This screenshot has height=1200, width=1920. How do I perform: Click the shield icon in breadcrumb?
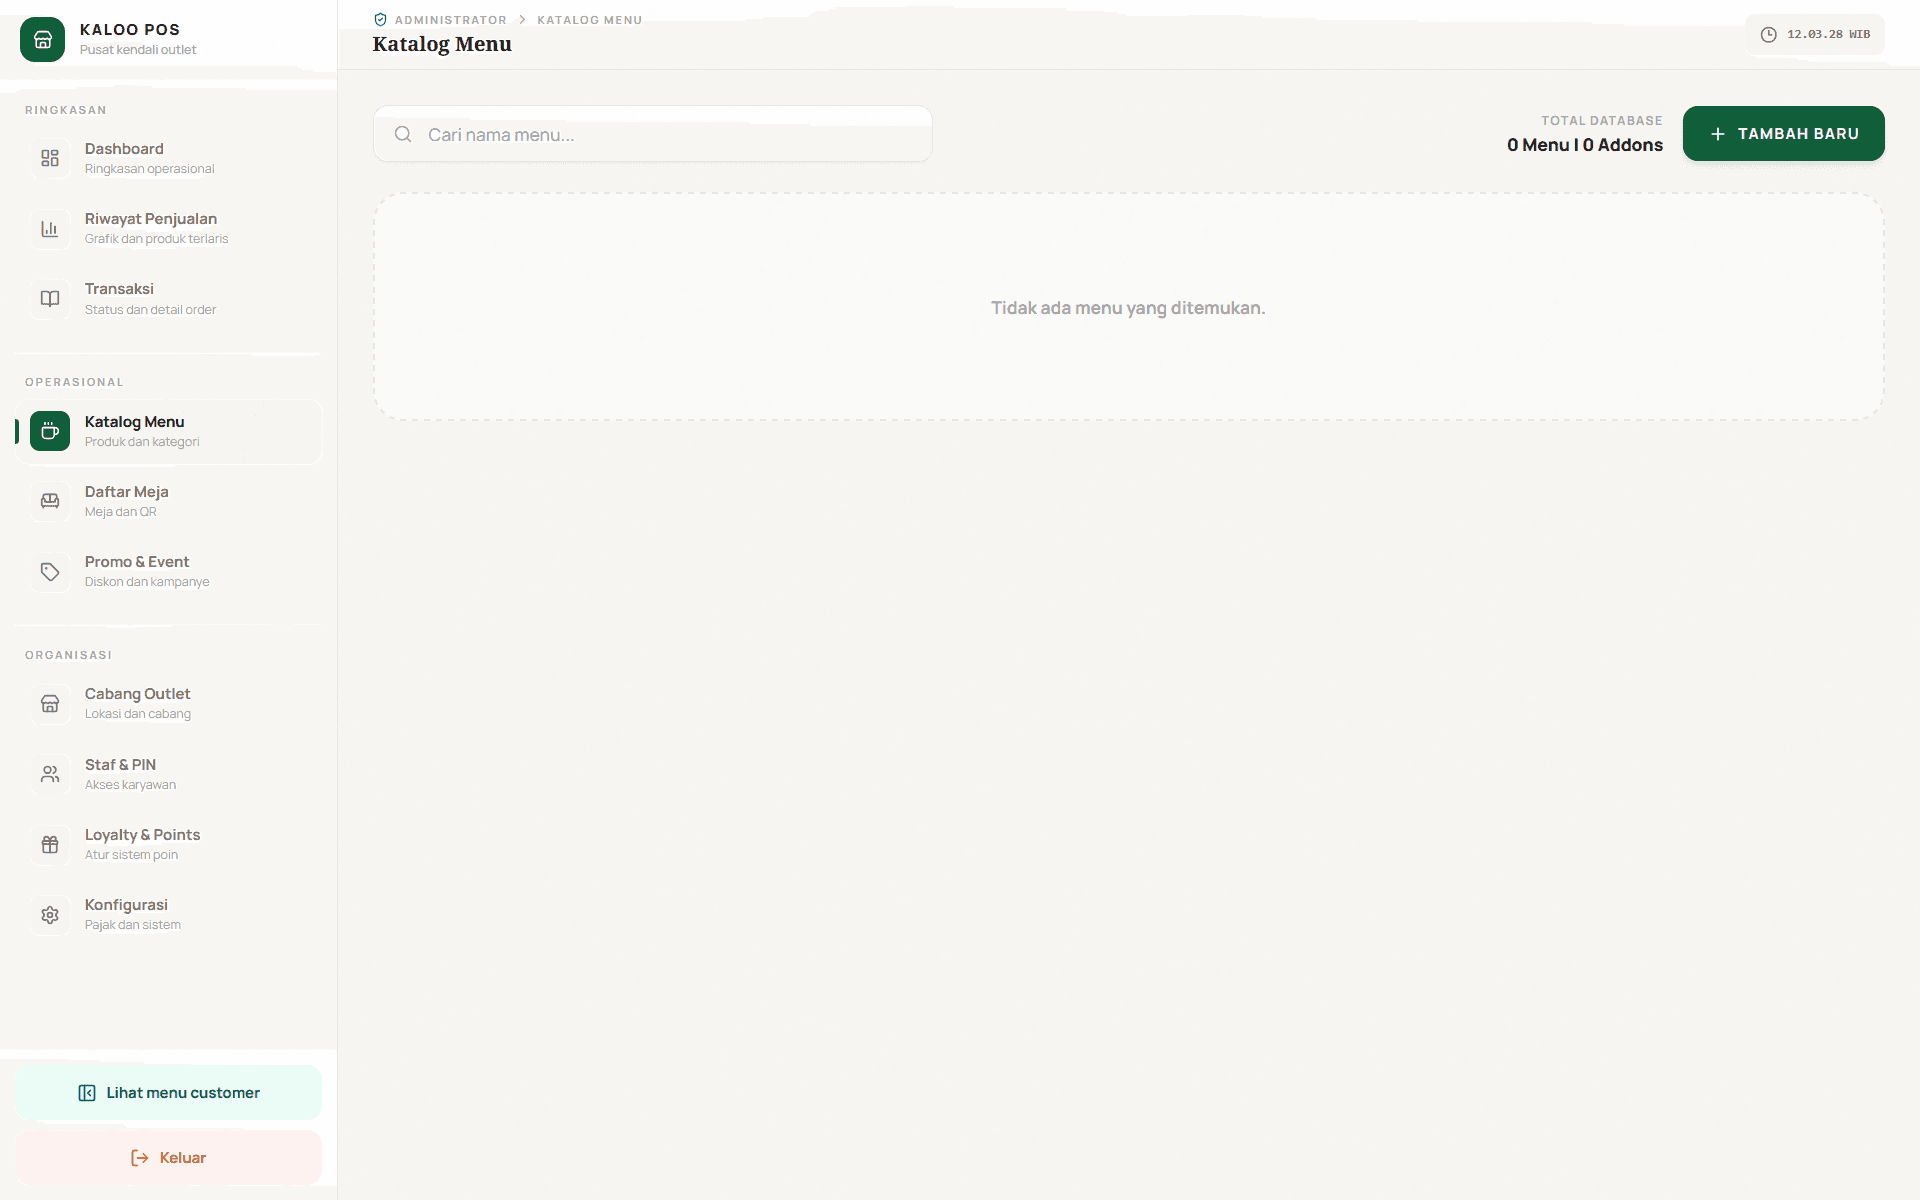point(380,20)
